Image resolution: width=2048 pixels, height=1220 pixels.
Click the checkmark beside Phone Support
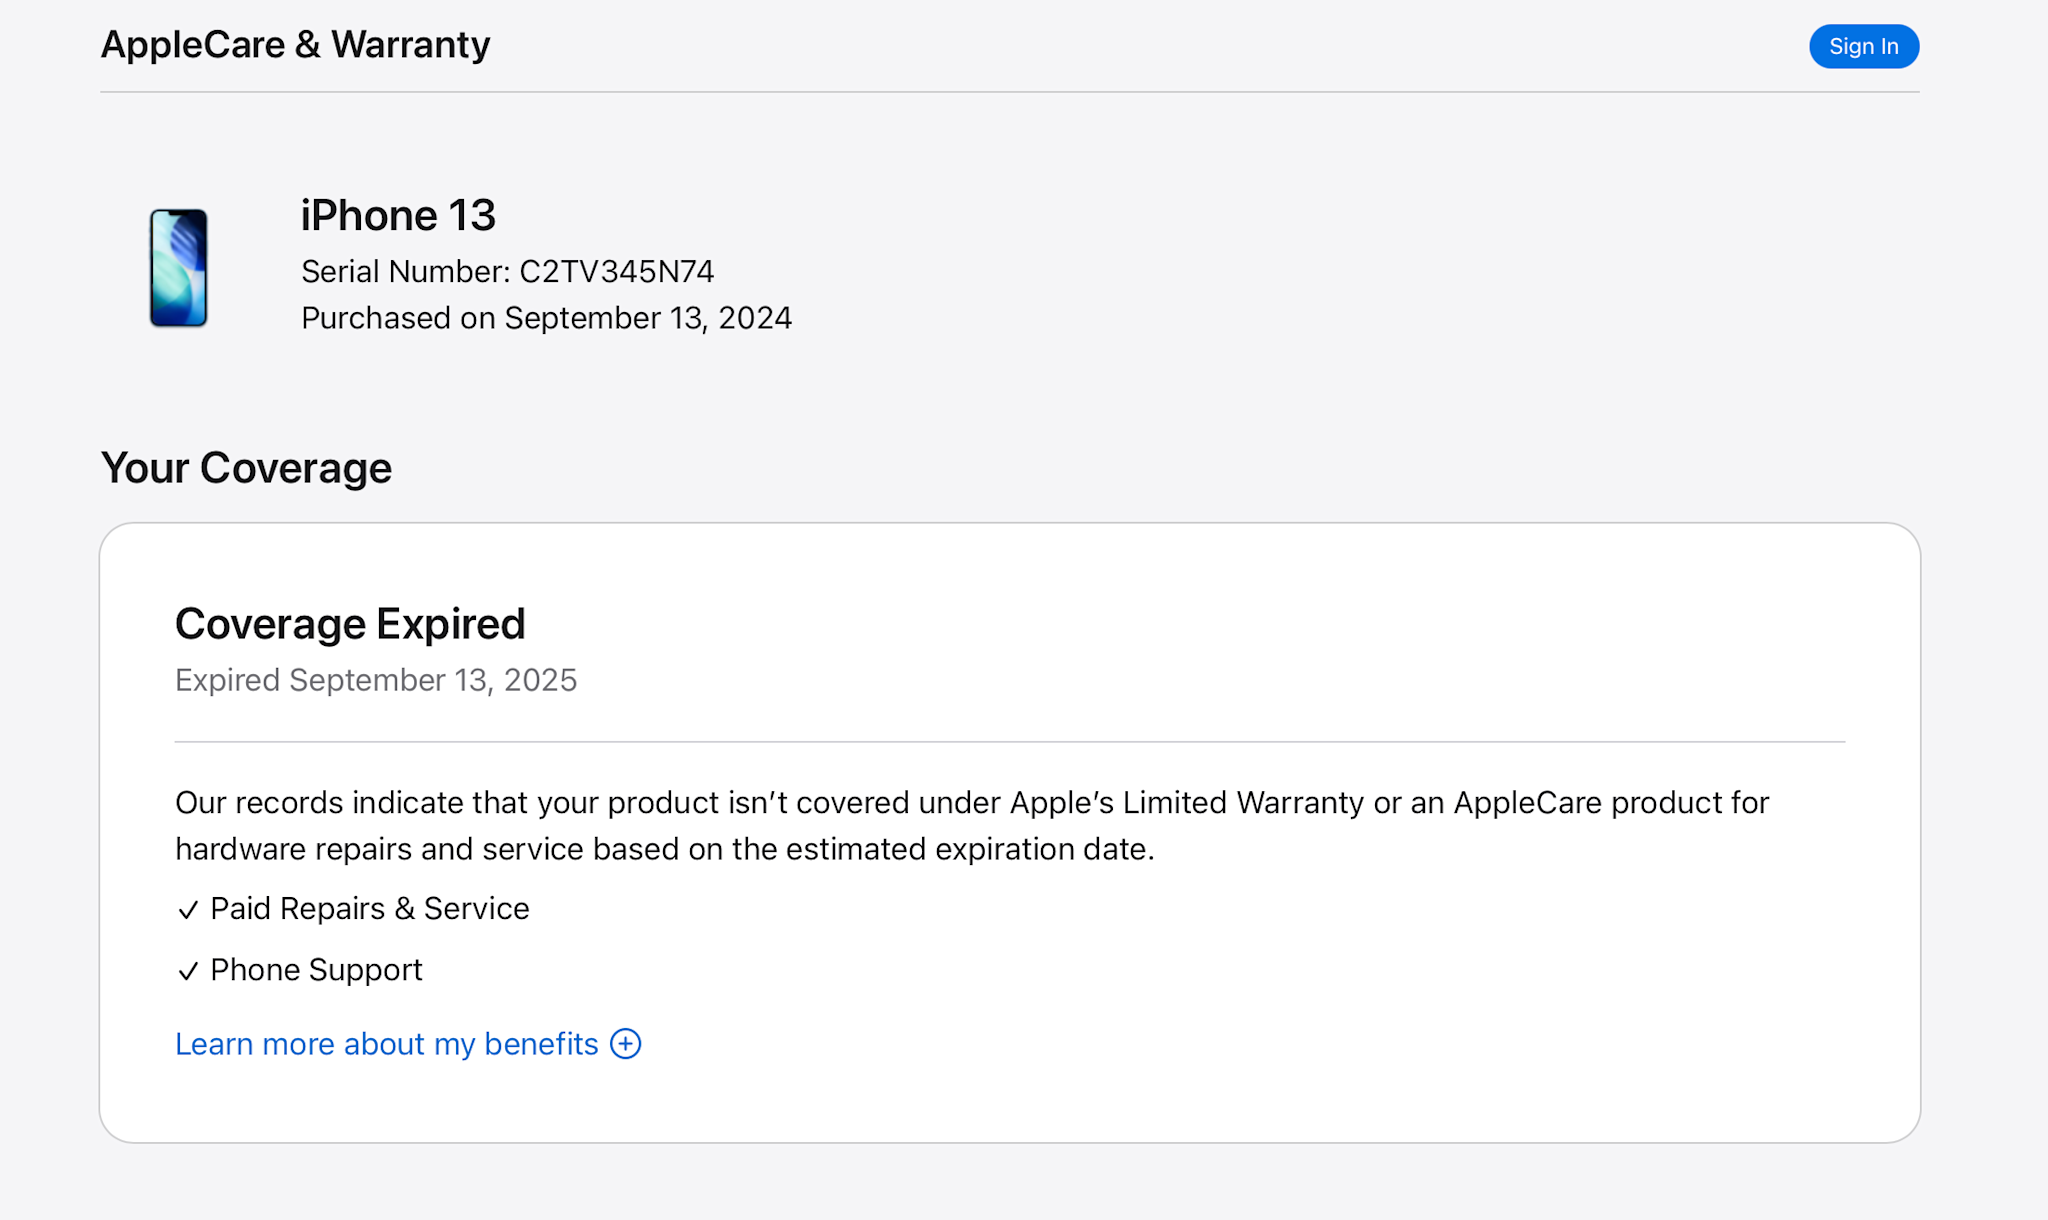pyautogui.click(x=188, y=971)
